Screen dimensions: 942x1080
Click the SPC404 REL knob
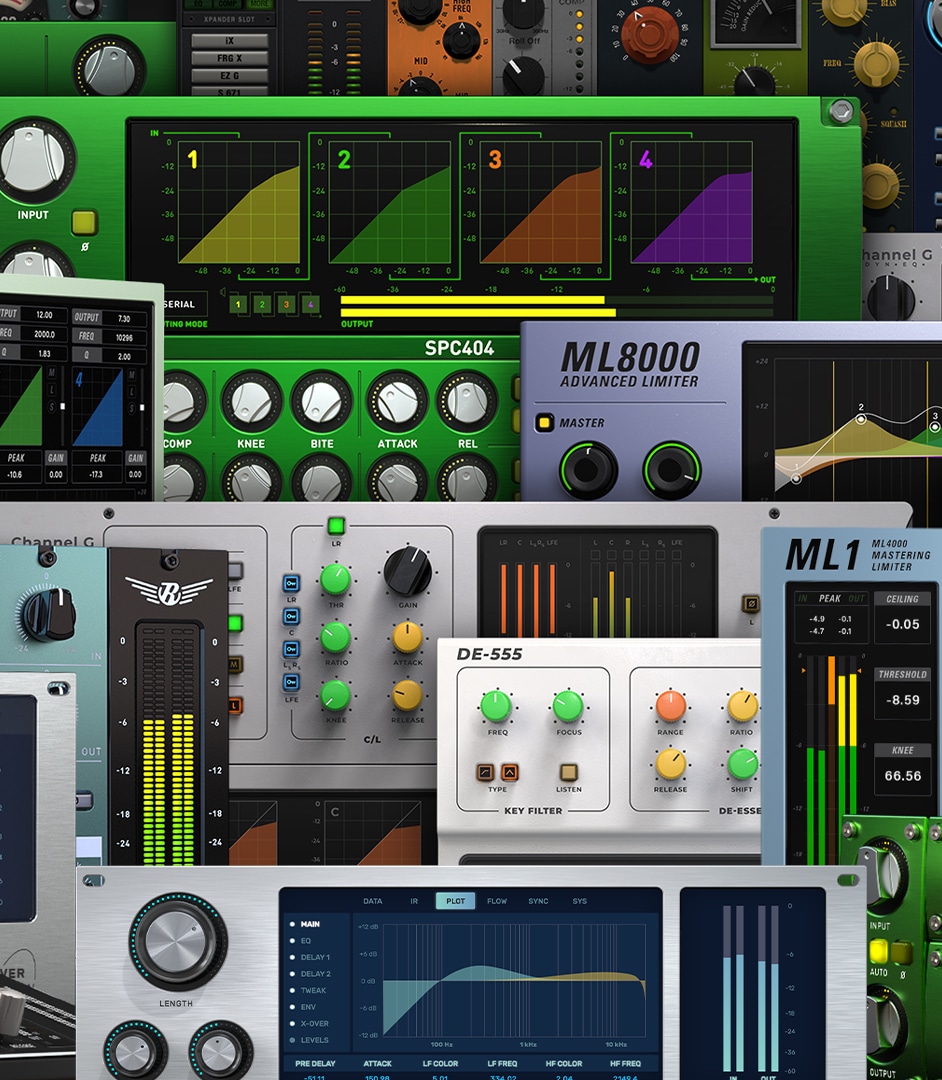[468, 402]
